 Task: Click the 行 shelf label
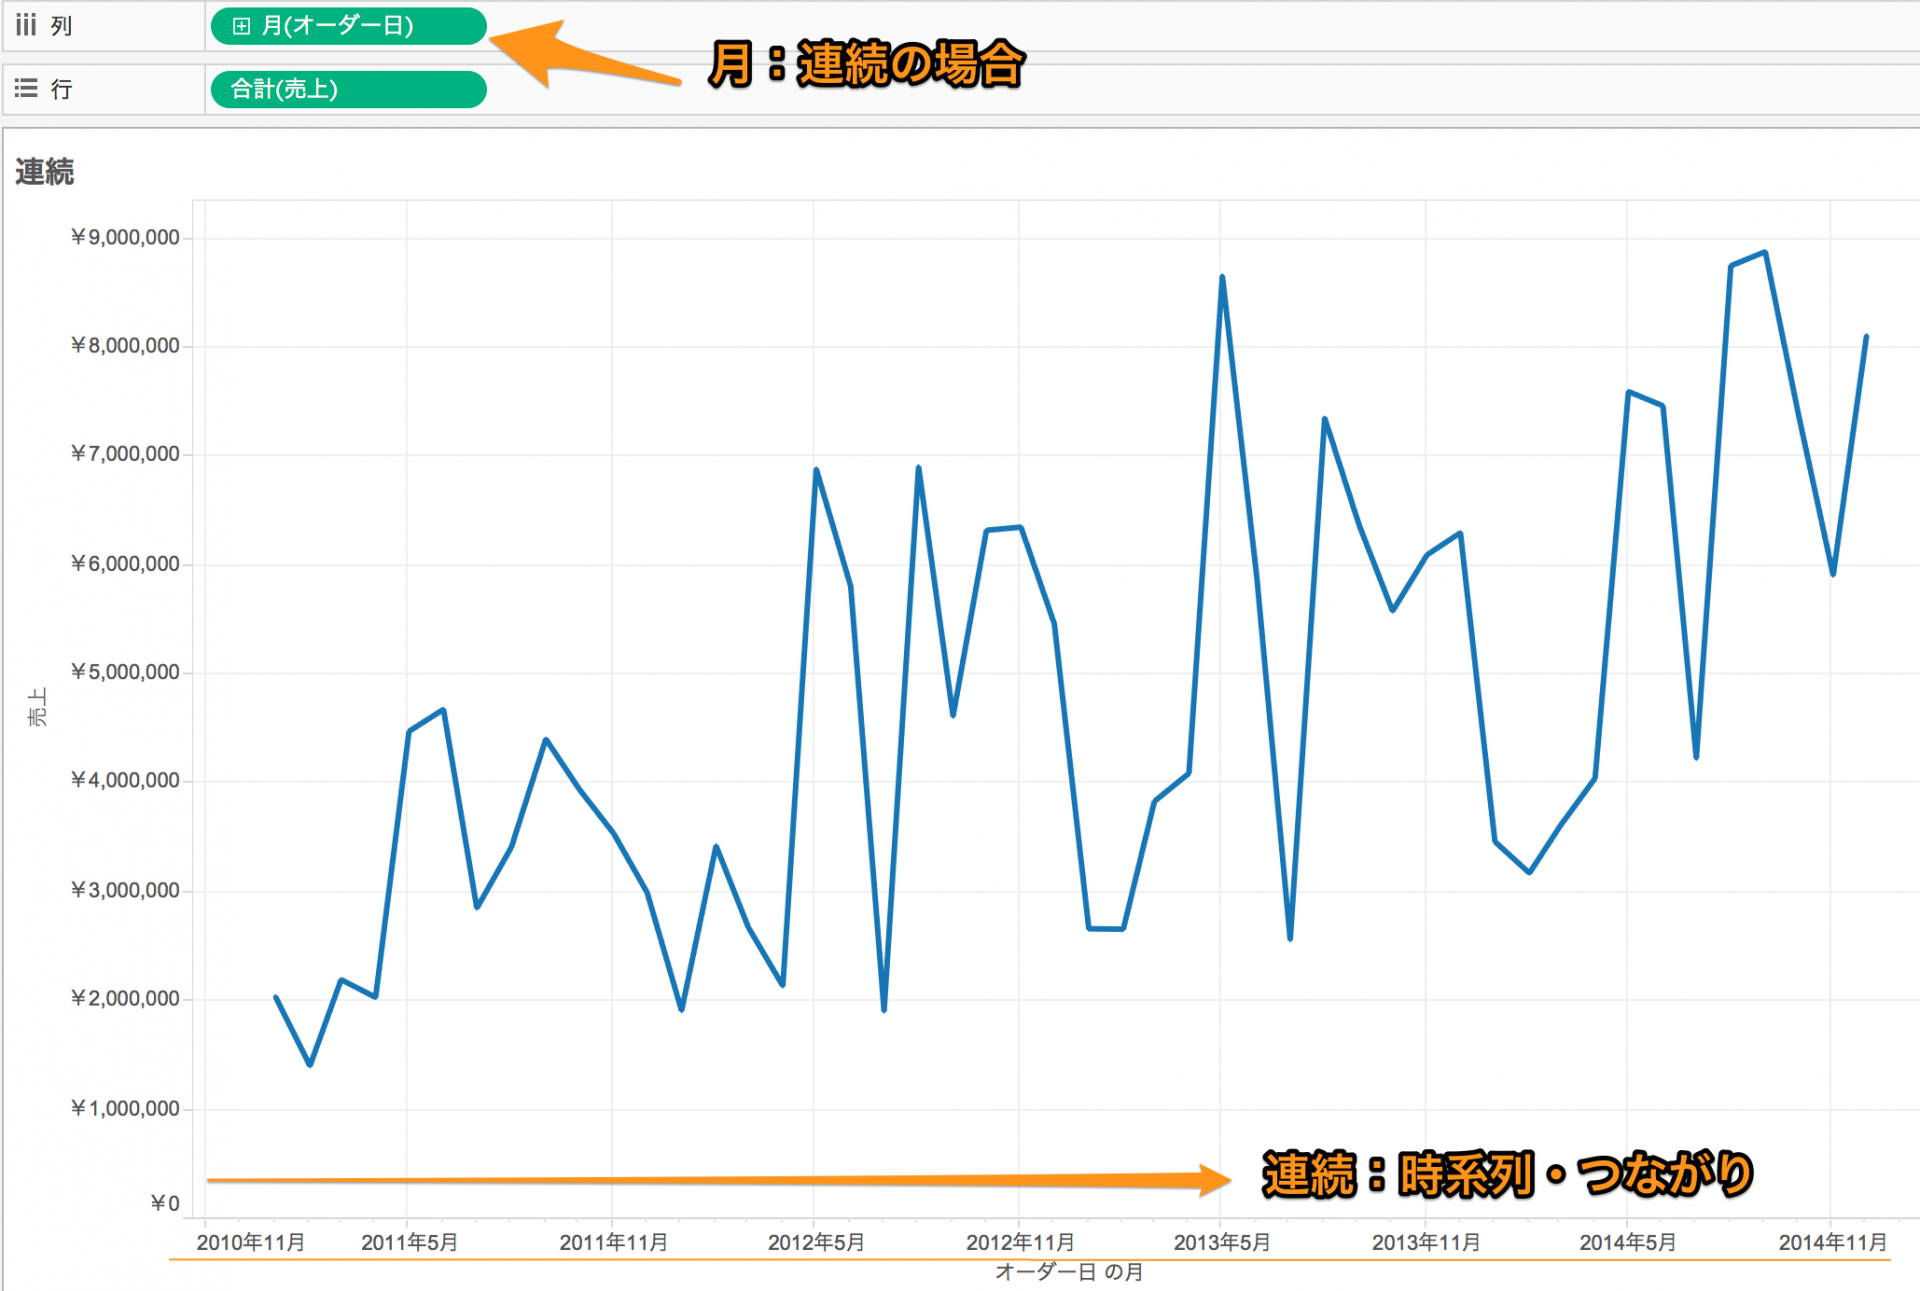[x=62, y=89]
